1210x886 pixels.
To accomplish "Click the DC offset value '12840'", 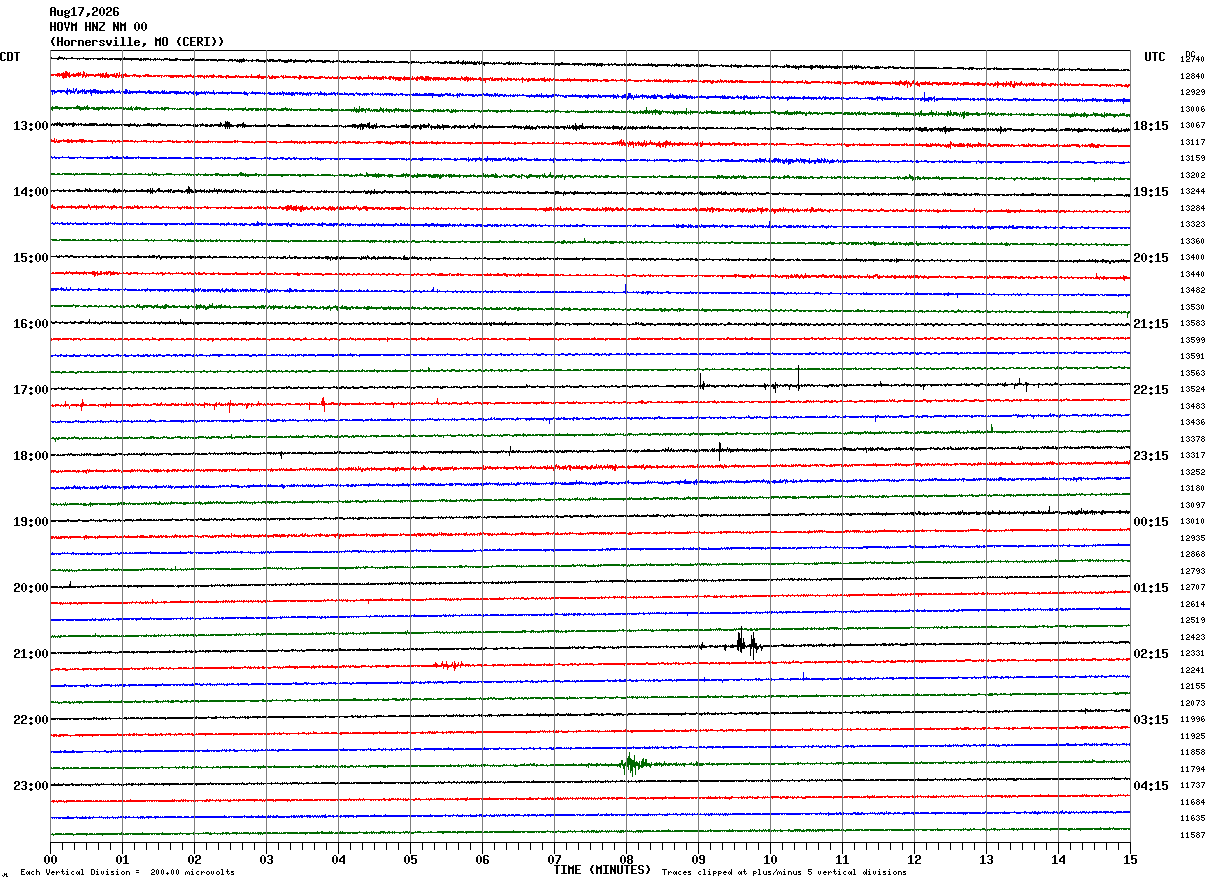I will pos(1192,76).
